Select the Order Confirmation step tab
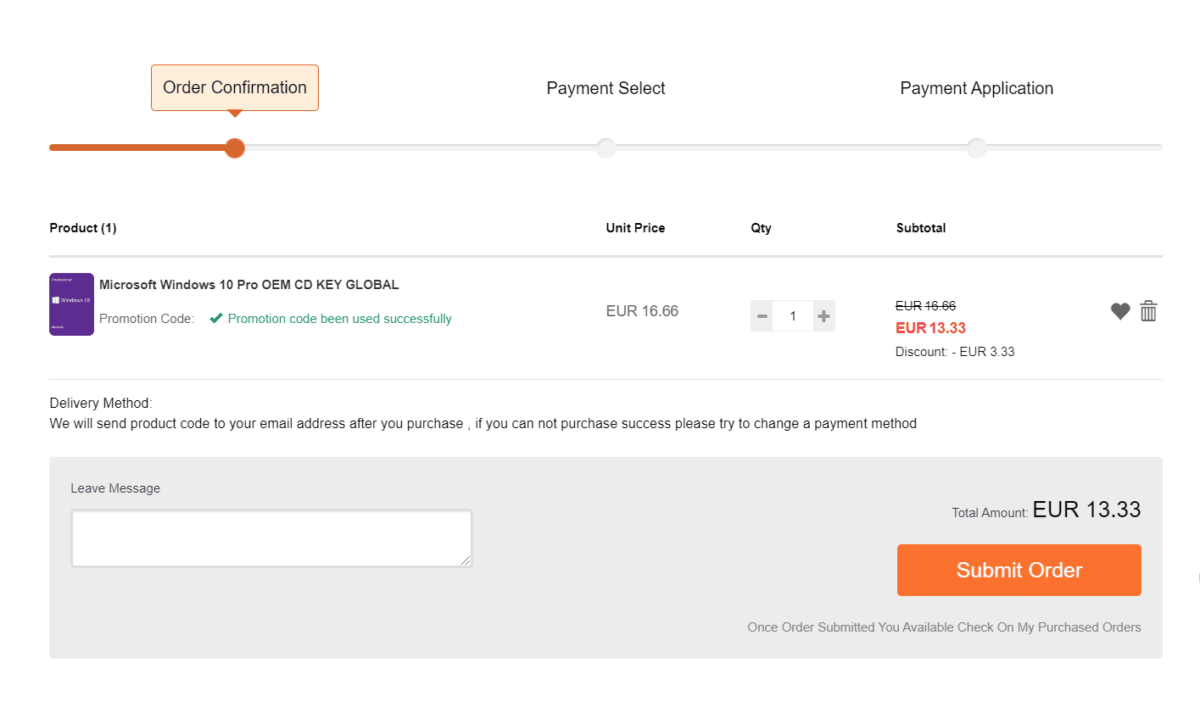 235,88
